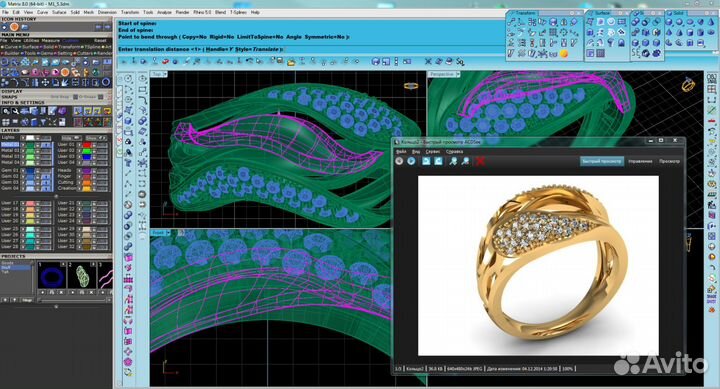Click the rotate left icon in ACDSee viewer
Screen dimensions: 720x389
pos(426,161)
